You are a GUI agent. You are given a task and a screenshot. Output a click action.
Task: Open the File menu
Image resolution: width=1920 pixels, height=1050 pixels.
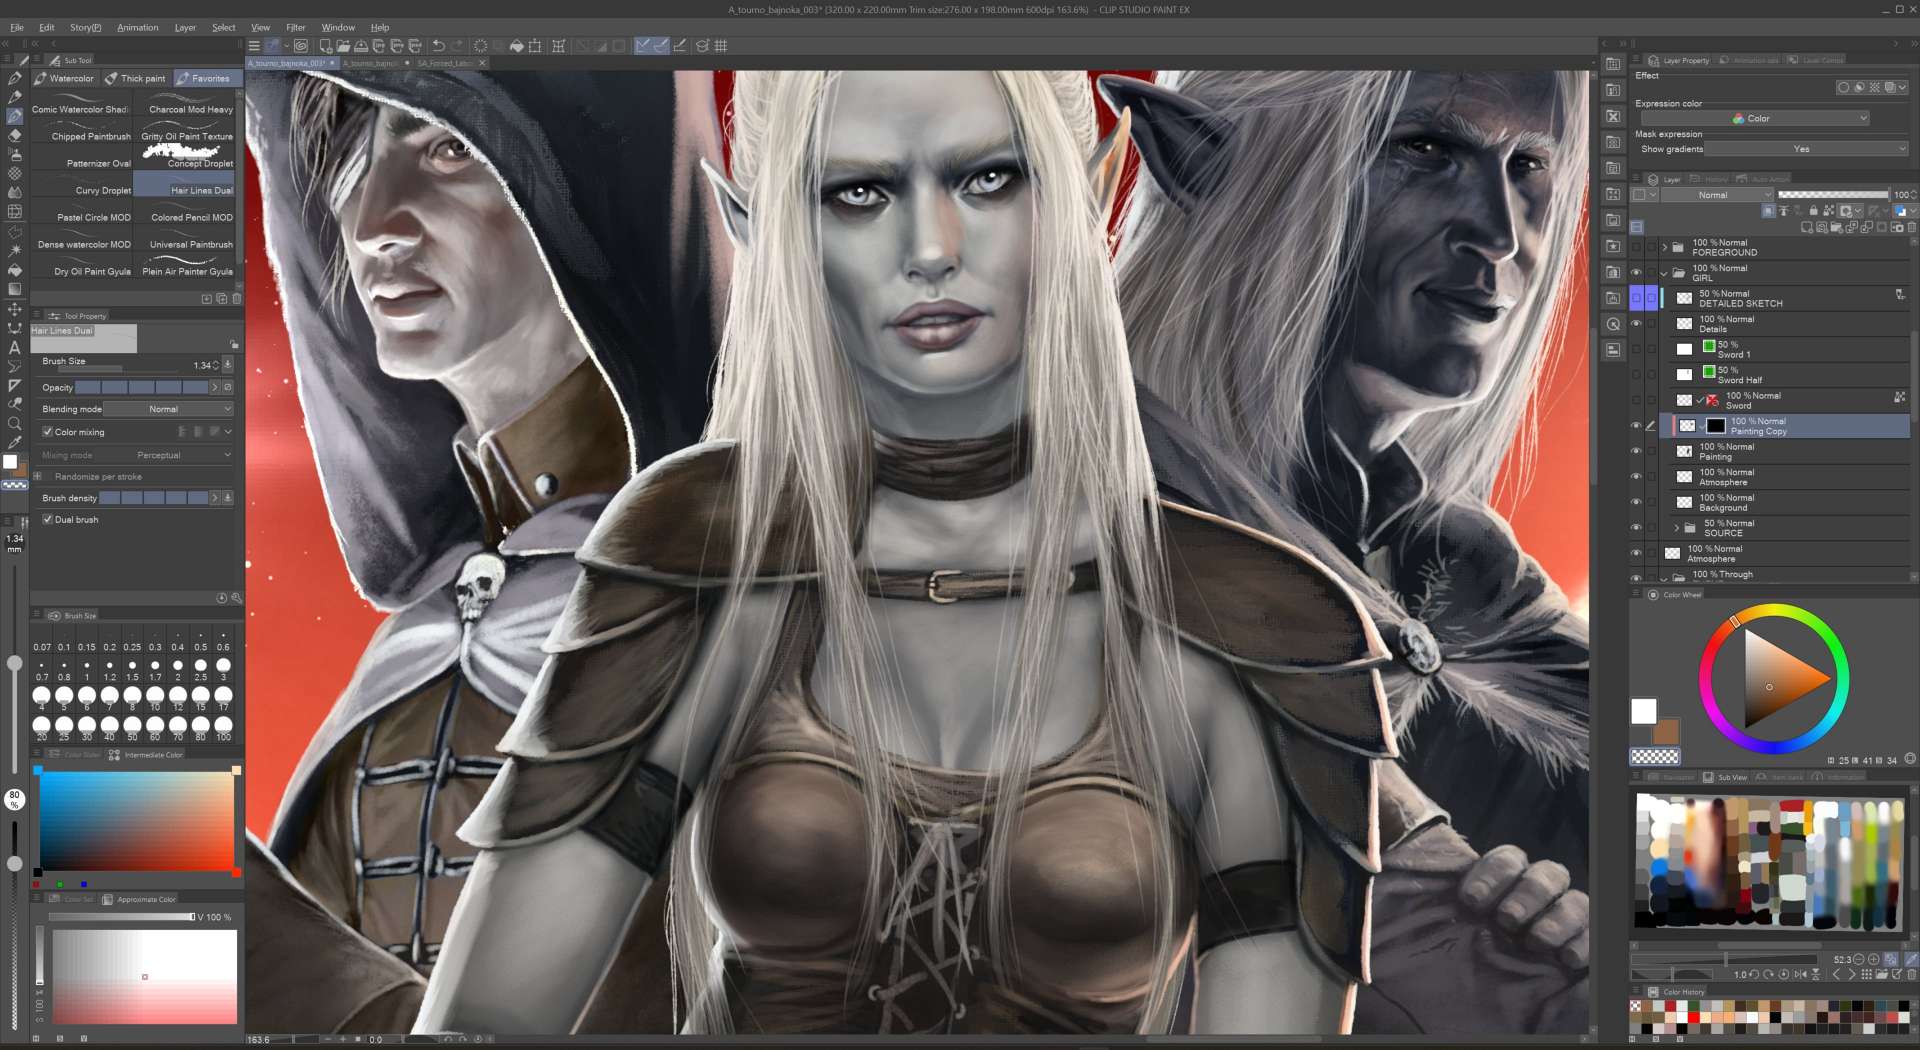pos(17,27)
